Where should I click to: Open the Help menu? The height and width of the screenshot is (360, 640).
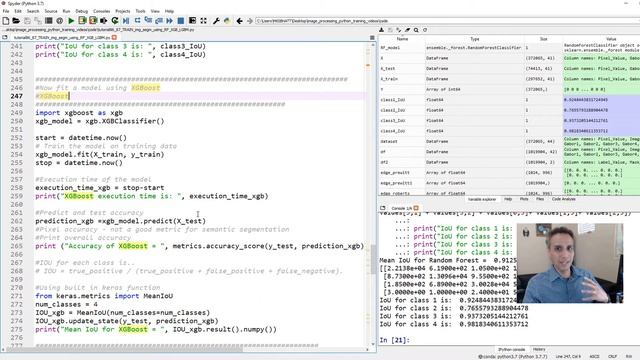pos(169,11)
